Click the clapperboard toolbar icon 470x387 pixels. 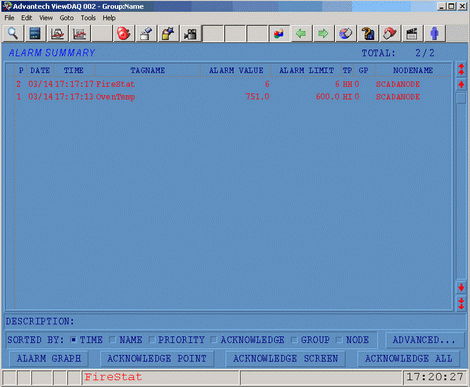click(x=412, y=33)
